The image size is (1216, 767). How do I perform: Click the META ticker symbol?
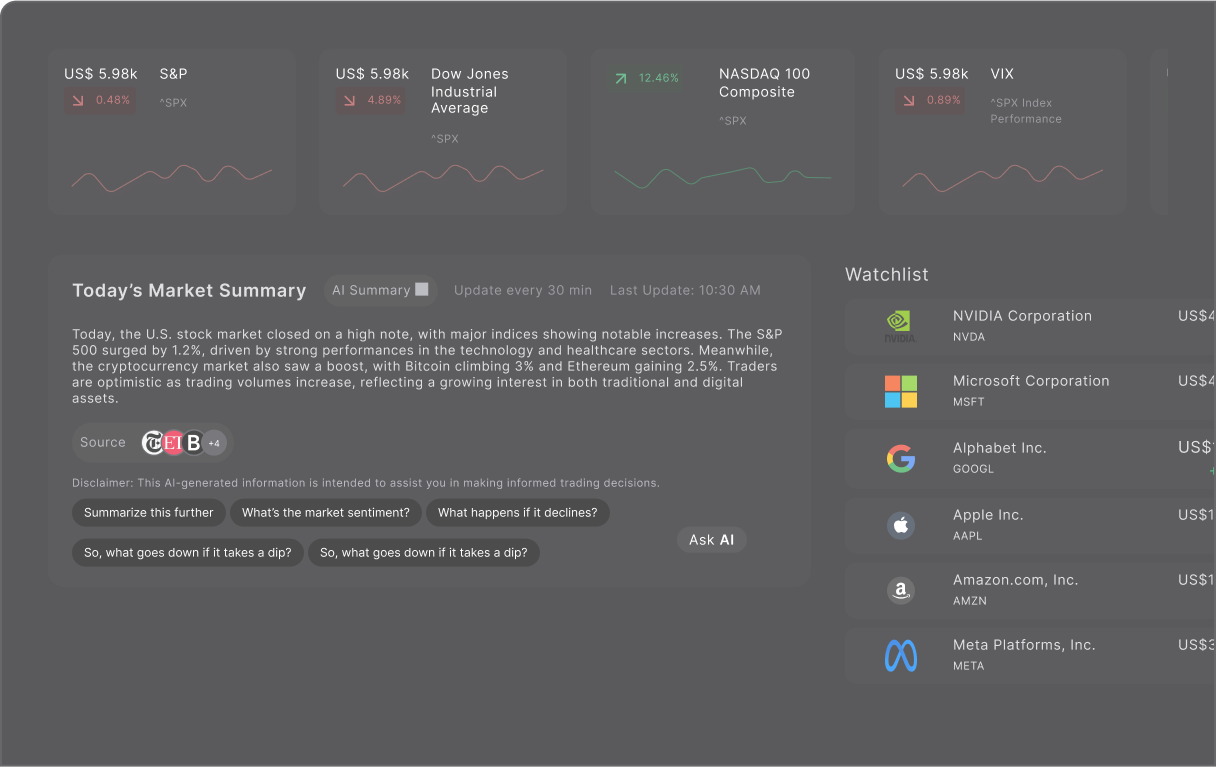pos(969,666)
